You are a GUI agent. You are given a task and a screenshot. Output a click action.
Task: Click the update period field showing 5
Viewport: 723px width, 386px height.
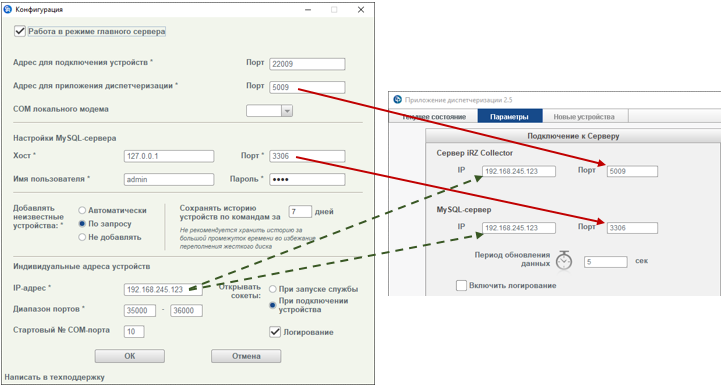click(x=605, y=262)
